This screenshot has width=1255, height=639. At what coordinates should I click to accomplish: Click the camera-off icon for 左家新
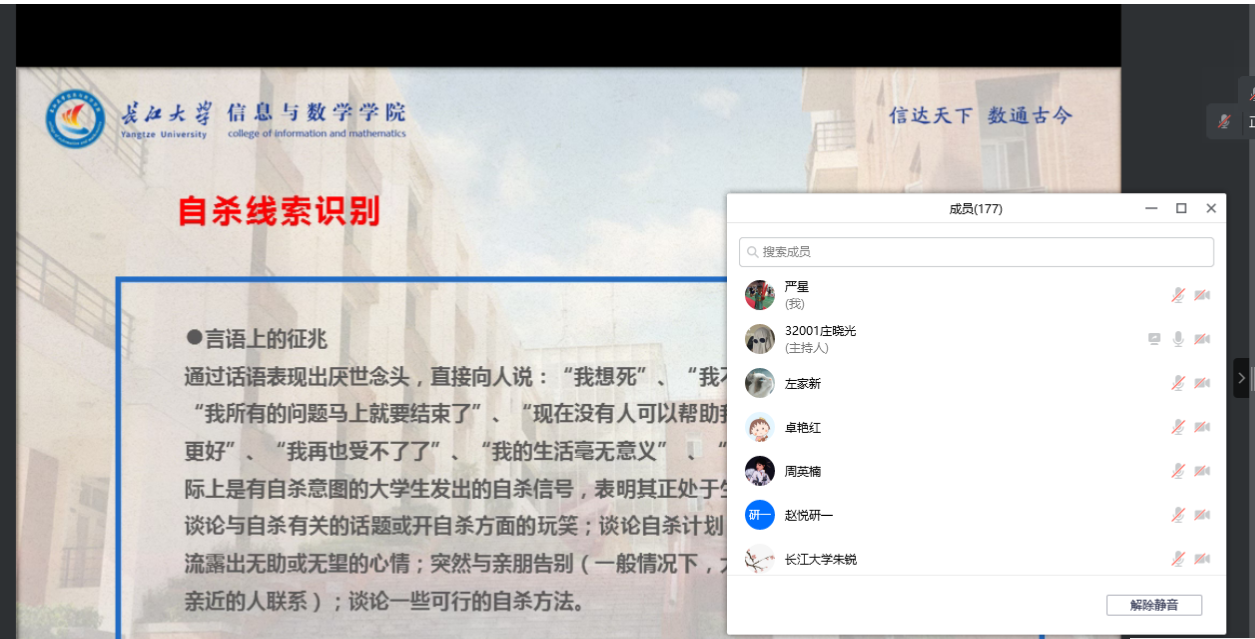pos(1202,383)
